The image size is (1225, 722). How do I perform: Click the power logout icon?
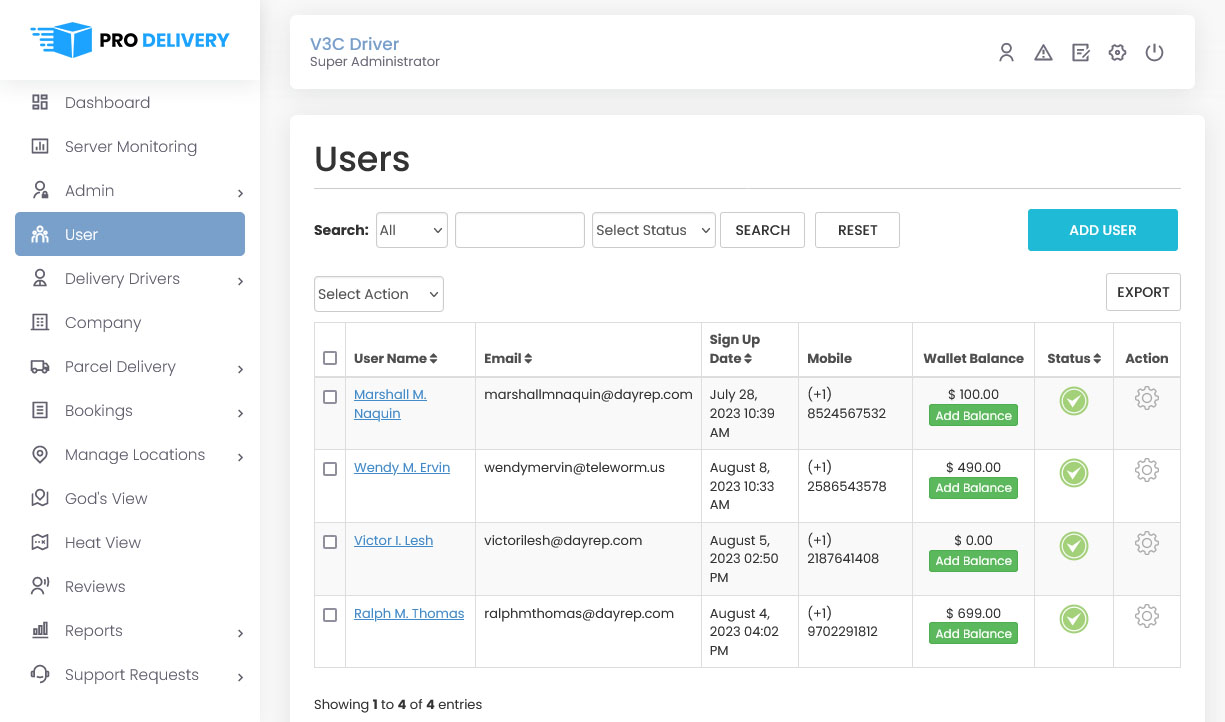pos(1154,53)
